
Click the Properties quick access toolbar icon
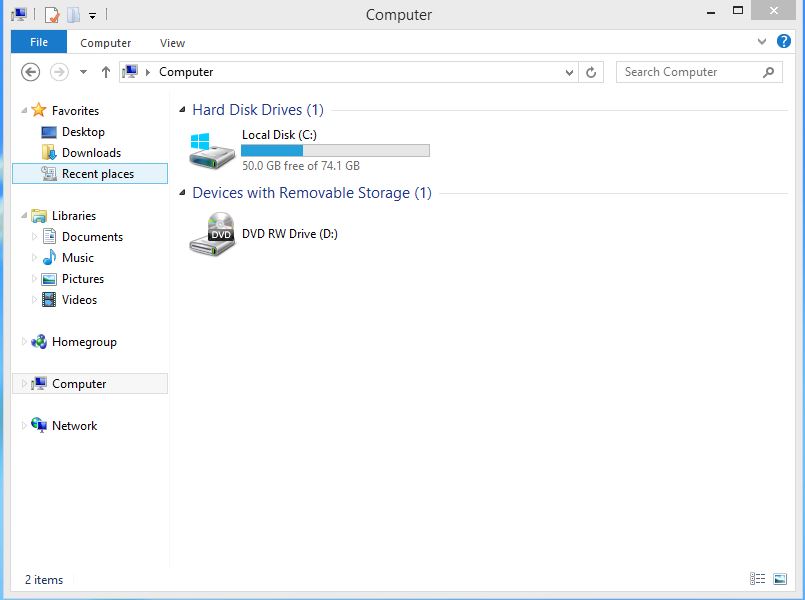coord(52,15)
